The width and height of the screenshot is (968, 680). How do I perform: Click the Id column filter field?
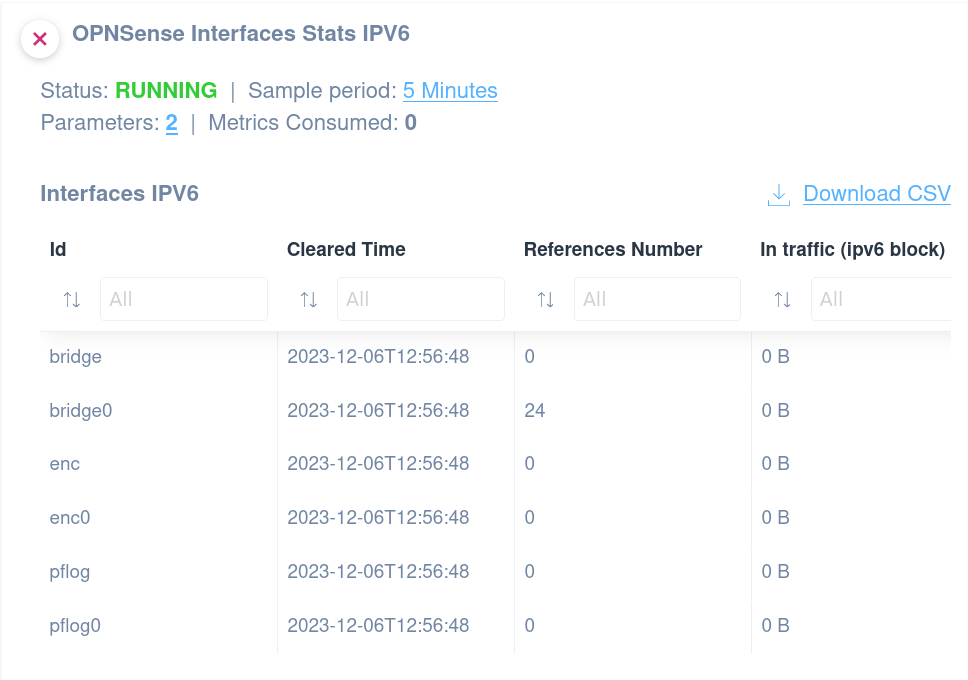pos(184,298)
